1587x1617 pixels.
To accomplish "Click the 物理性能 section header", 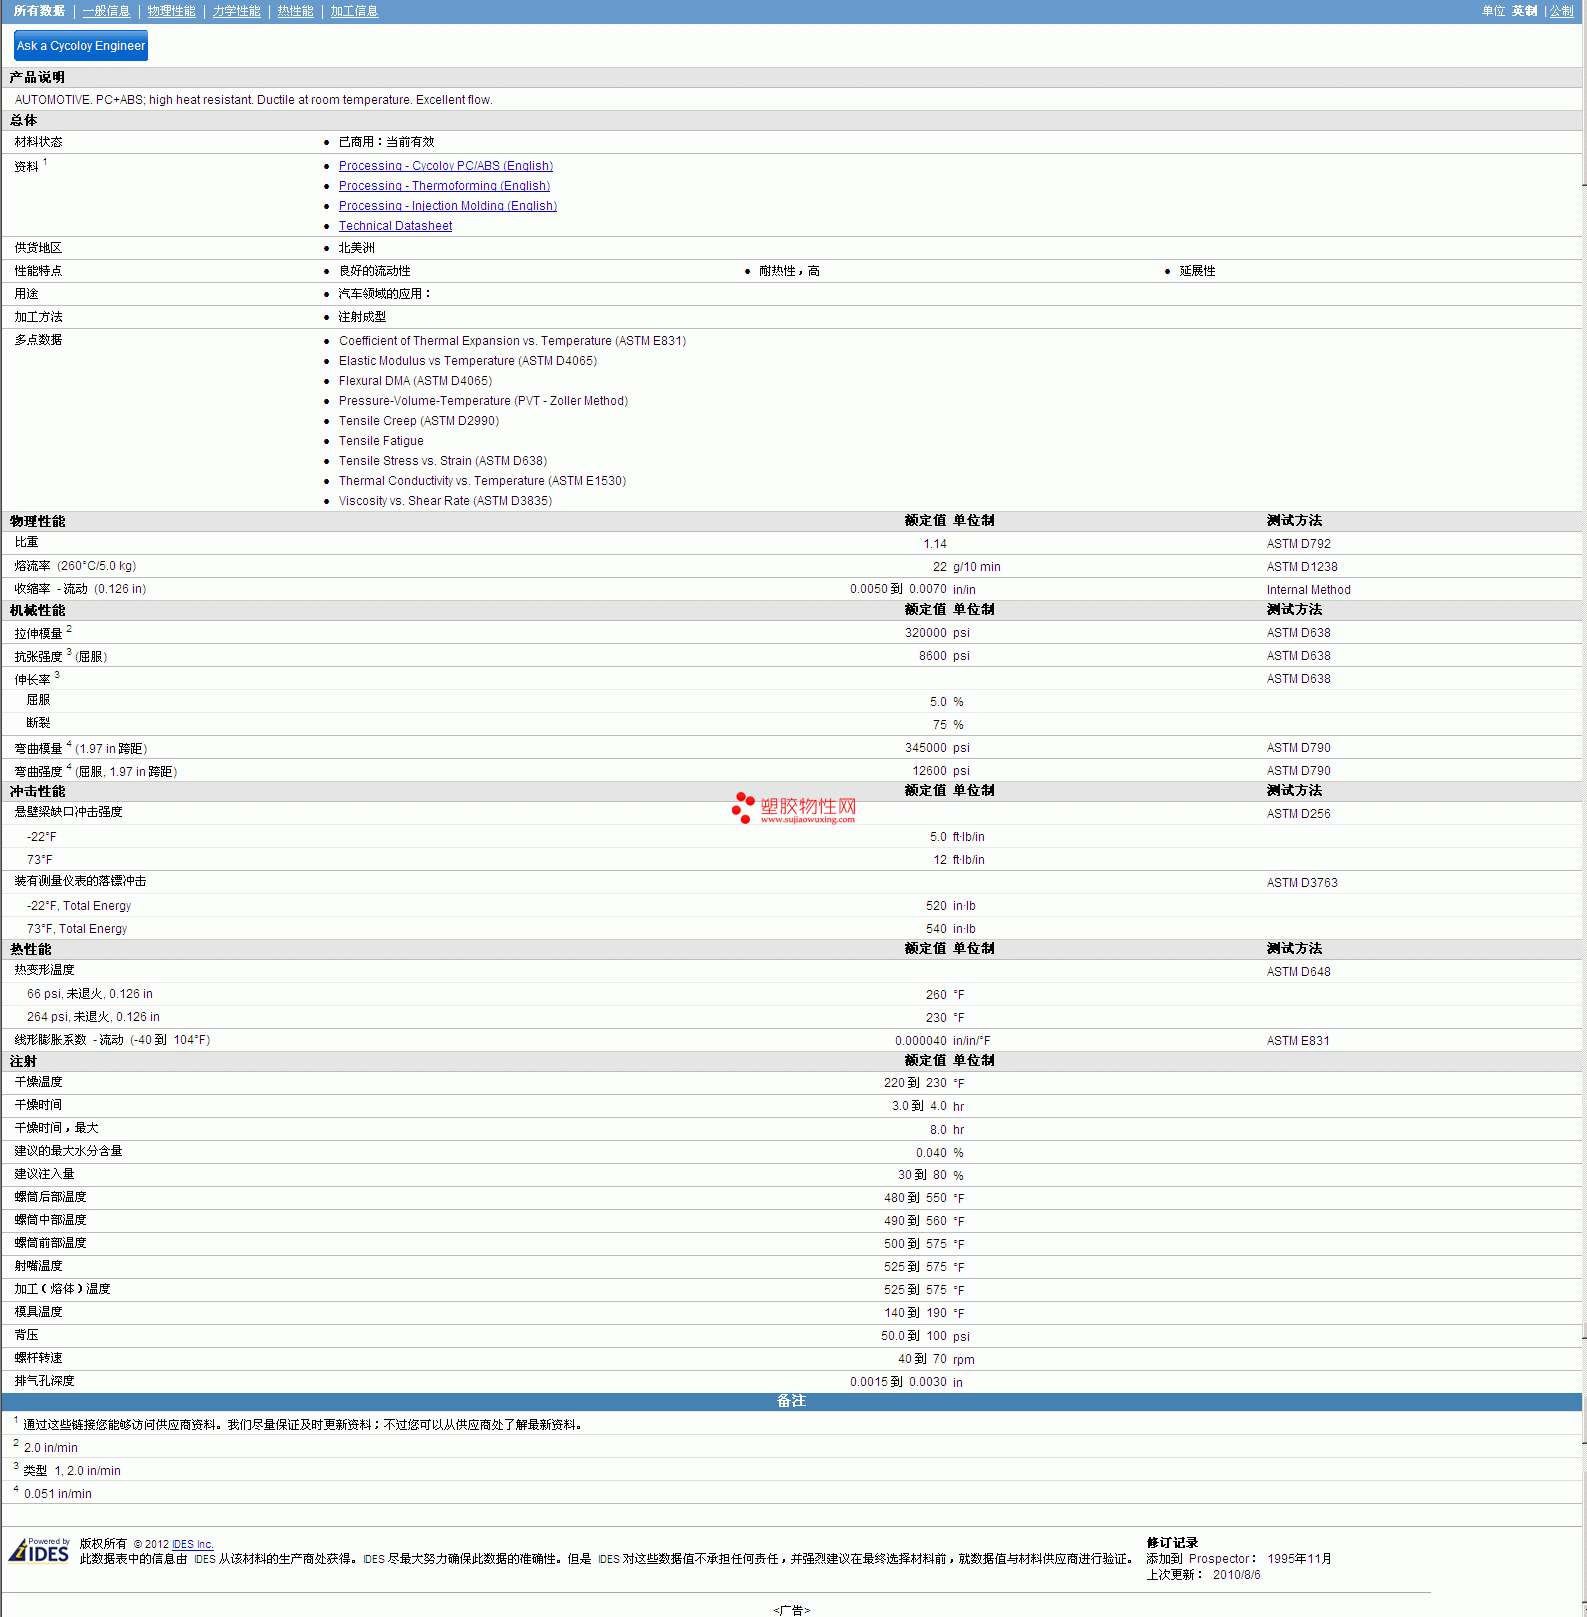I will coord(38,521).
